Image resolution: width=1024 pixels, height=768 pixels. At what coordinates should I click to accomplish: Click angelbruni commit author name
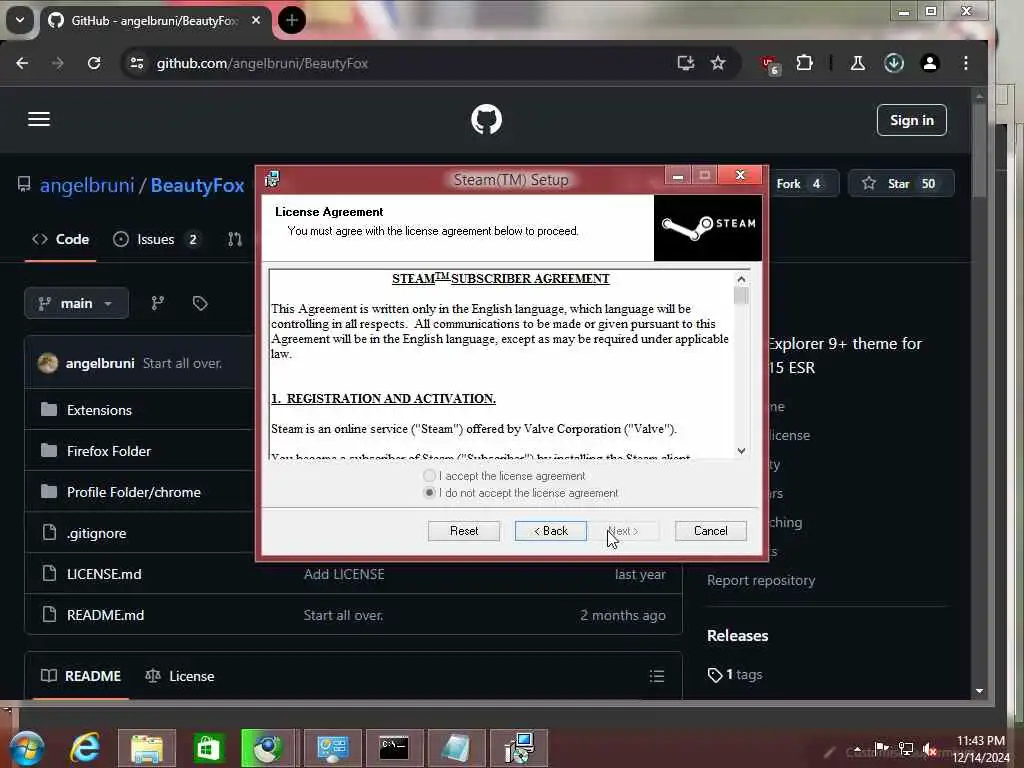100,363
